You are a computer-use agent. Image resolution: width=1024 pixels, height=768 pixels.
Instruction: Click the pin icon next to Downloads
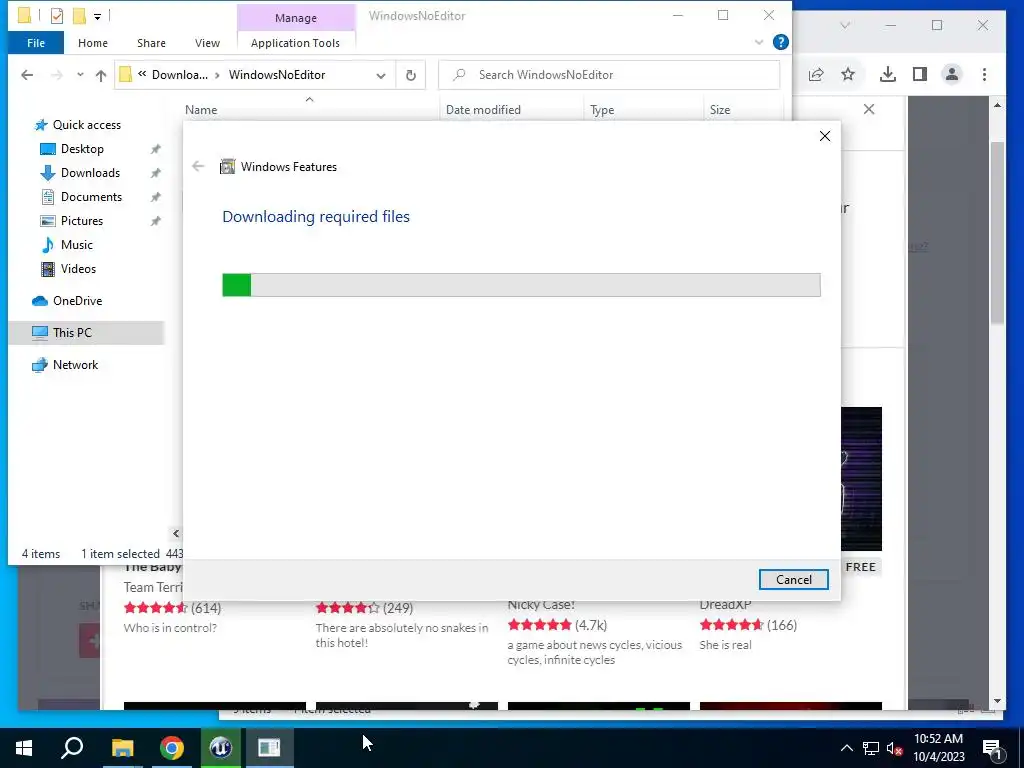click(155, 174)
